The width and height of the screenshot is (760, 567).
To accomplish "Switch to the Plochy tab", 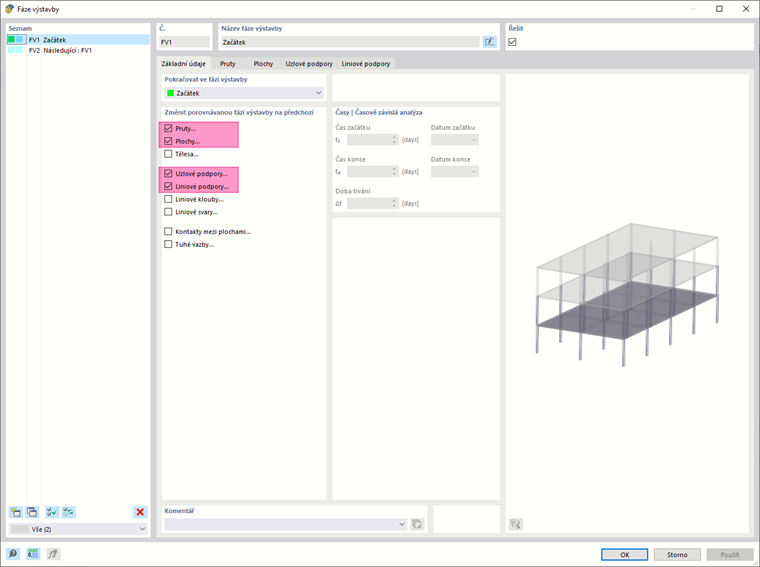I will [263, 63].
